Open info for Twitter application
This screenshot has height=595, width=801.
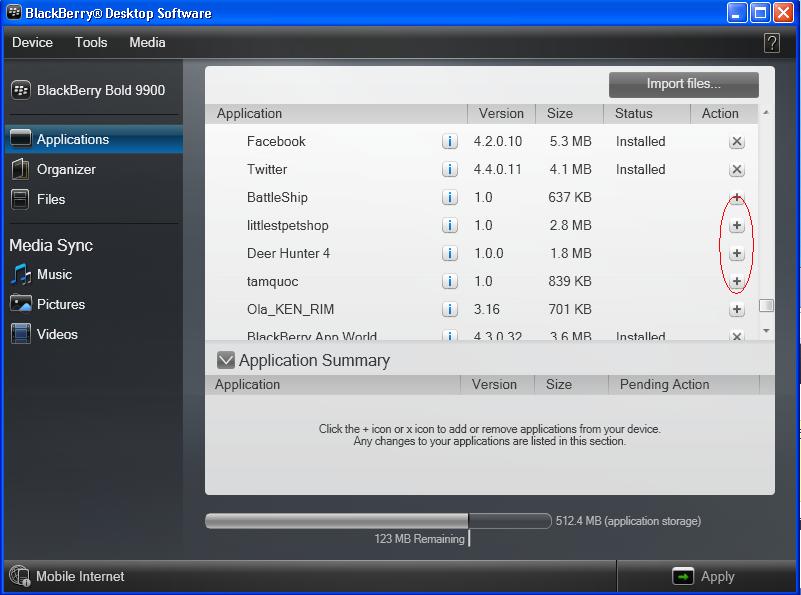pos(450,169)
